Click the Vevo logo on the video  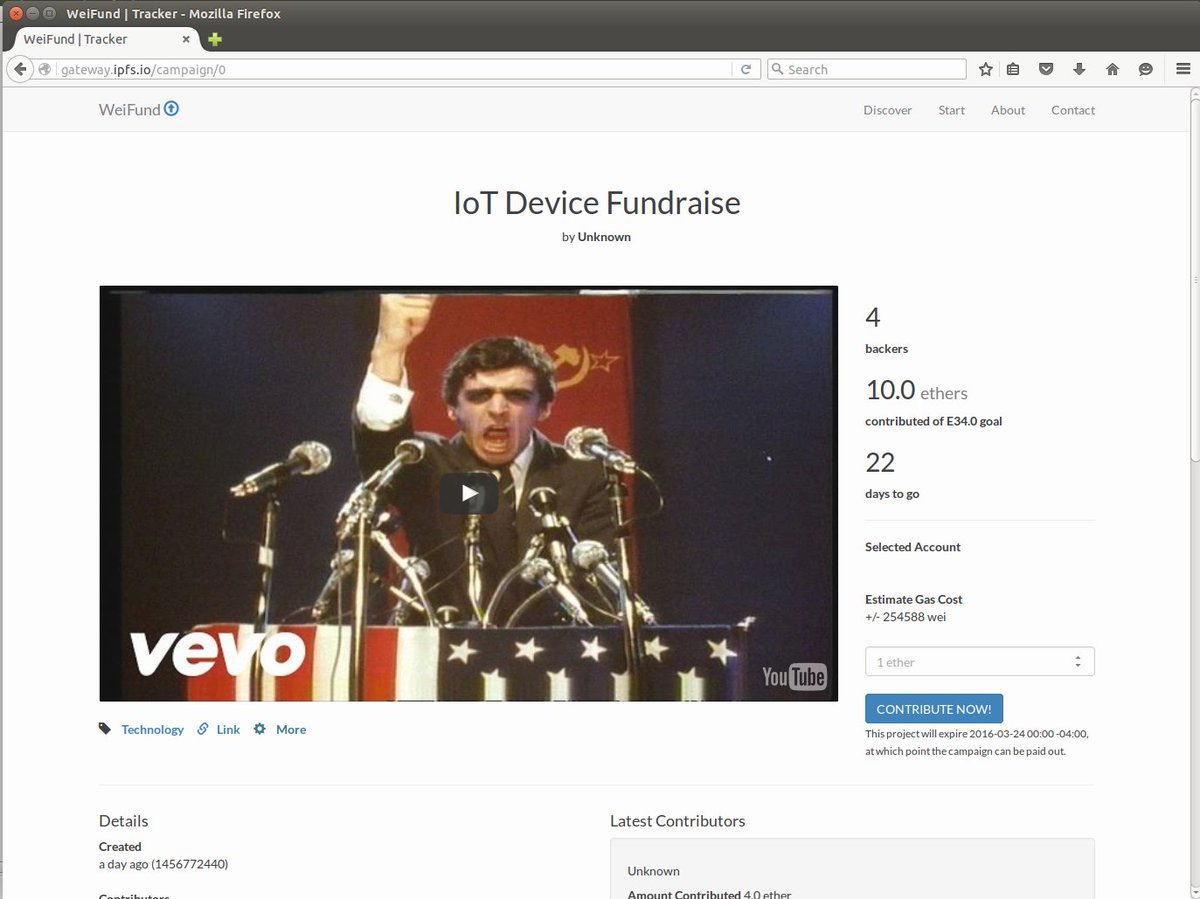(218, 654)
